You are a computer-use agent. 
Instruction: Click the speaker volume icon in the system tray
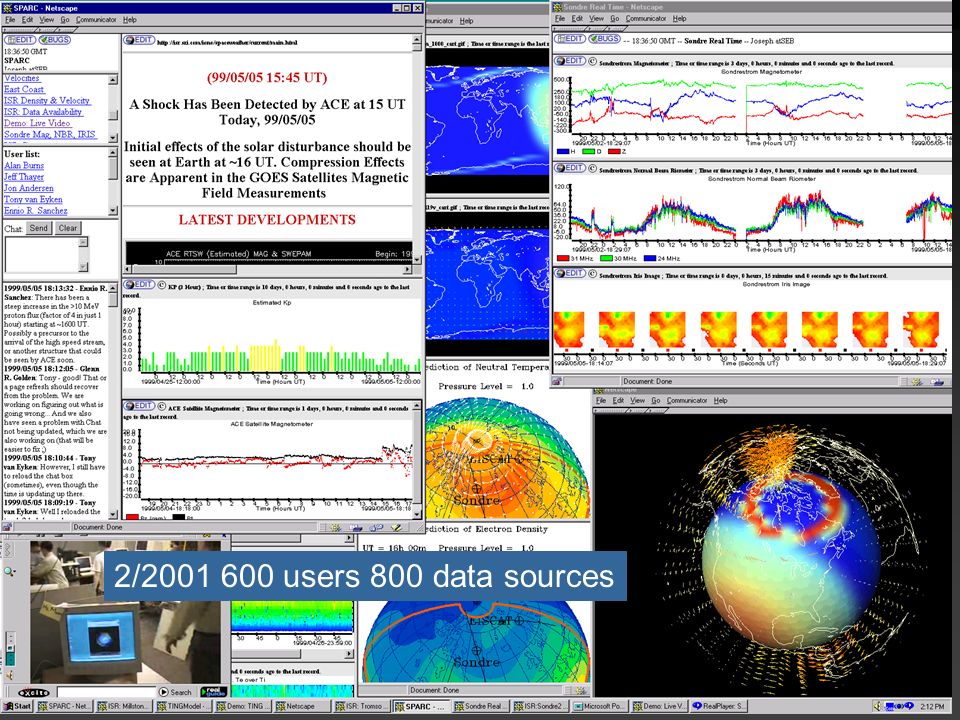pos(877,706)
